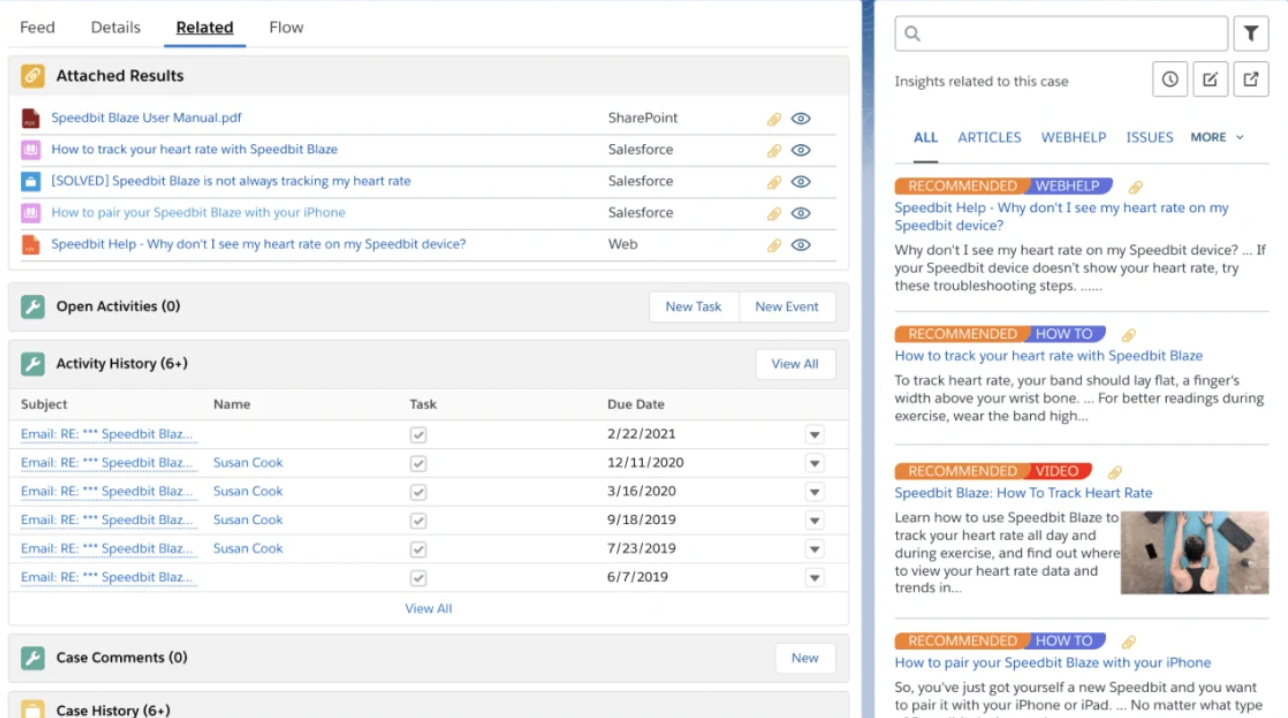The width and height of the screenshot is (1288, 718).
Task: Toggle the task checkbox on the 6/7/2019 email
Action: tap(418, 577)
